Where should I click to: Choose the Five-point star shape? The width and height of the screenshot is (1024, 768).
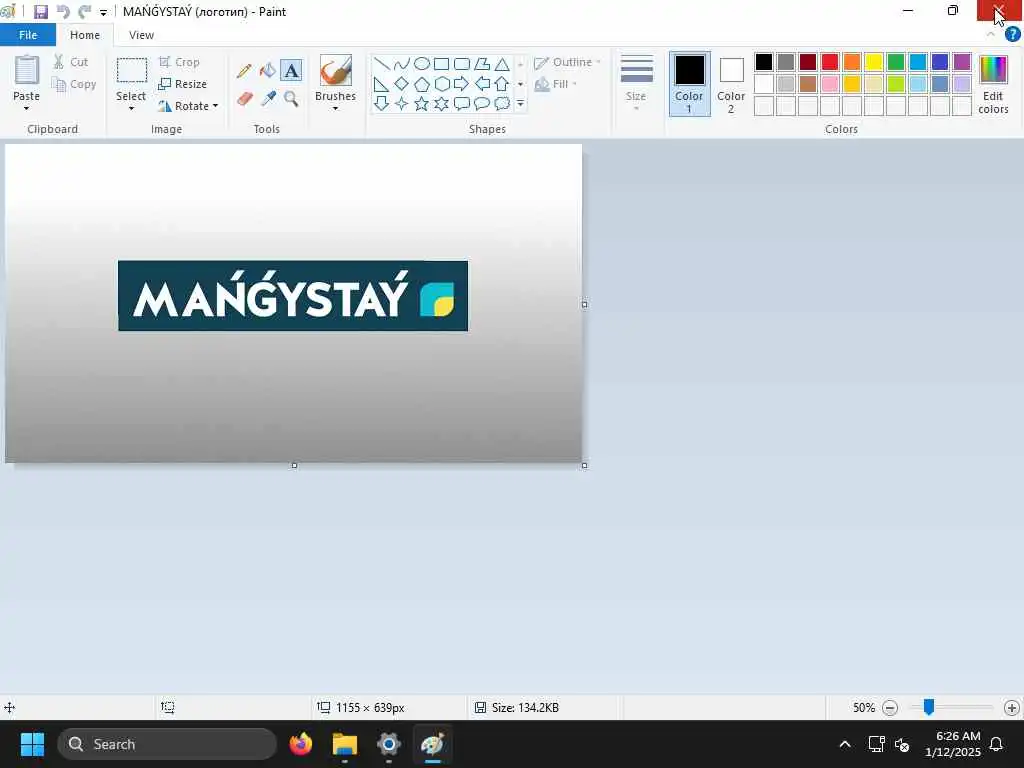point(422,103)
